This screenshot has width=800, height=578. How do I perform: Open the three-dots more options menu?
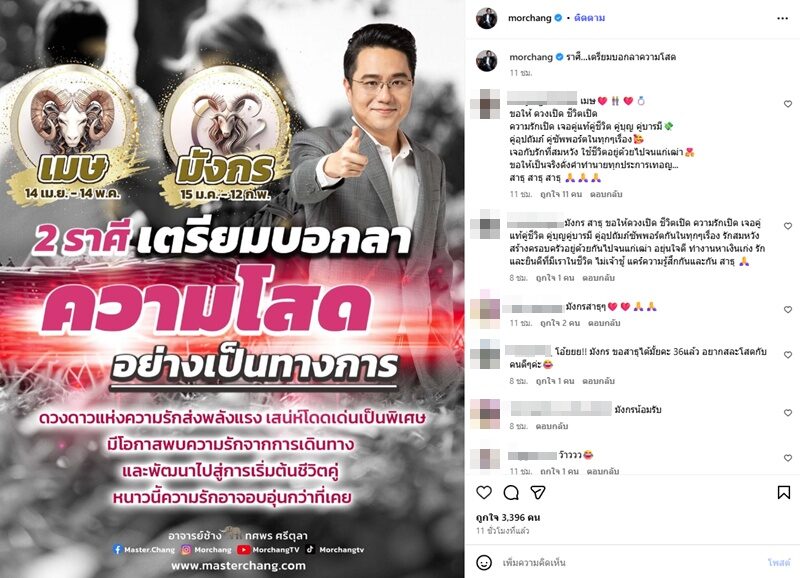click(x=783, y=18)
